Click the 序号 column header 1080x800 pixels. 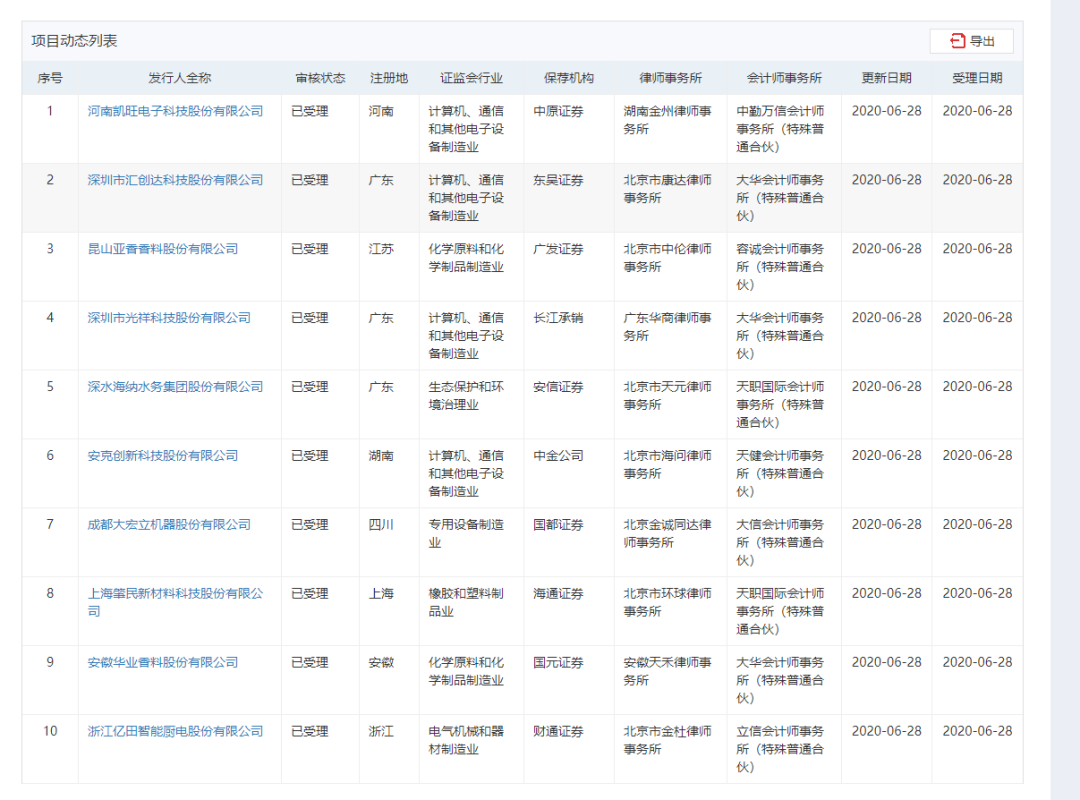click(x=50, y=78)
